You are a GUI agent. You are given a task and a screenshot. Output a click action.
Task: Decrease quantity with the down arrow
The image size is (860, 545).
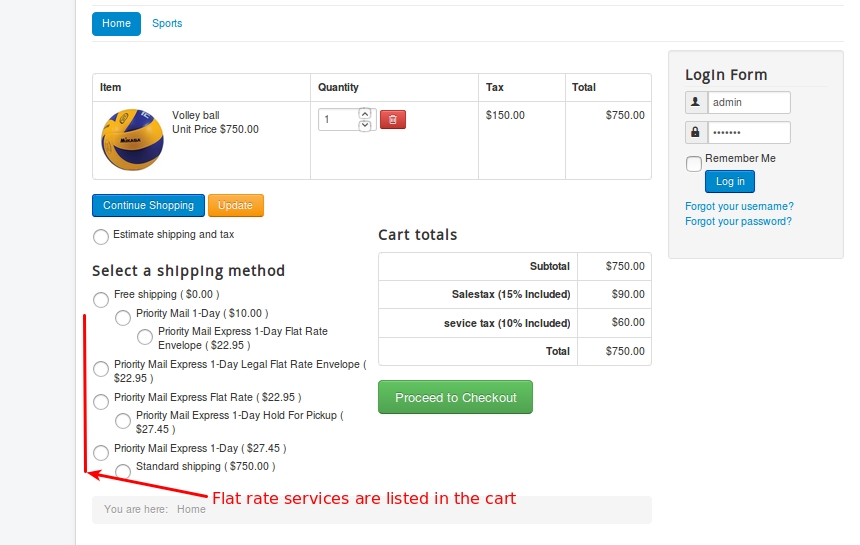click(x=365, y=126)
